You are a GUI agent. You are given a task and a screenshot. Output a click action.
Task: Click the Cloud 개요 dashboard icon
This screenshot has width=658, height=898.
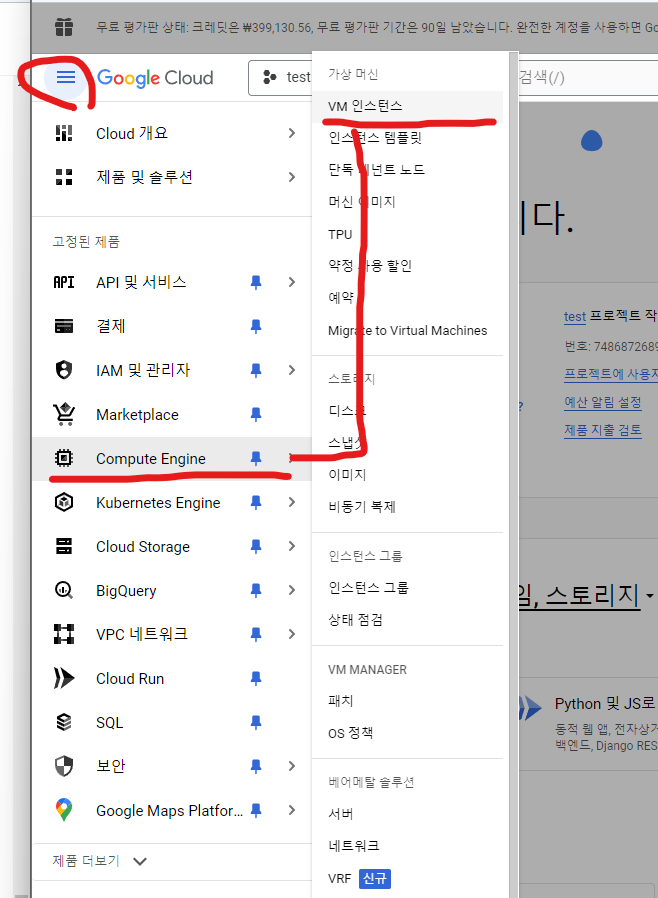tap(64, 133)
